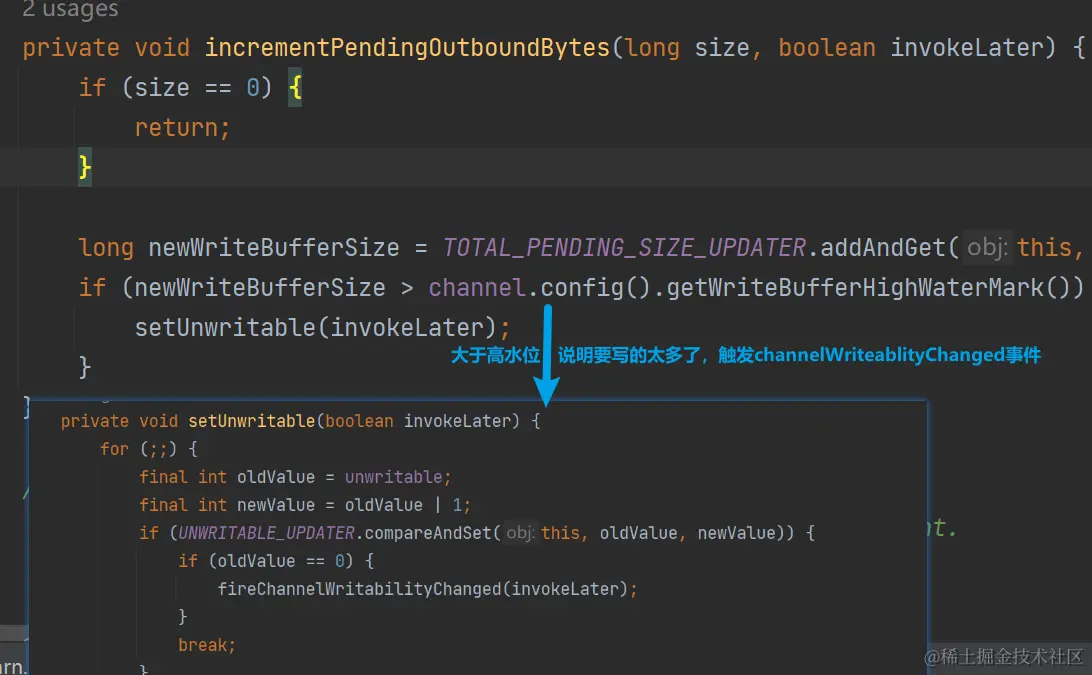This screenshot has width=1092, height=675.
Task: Click newWriteBufferSize in the 'long' declaration line
Action: coord(274,247)
